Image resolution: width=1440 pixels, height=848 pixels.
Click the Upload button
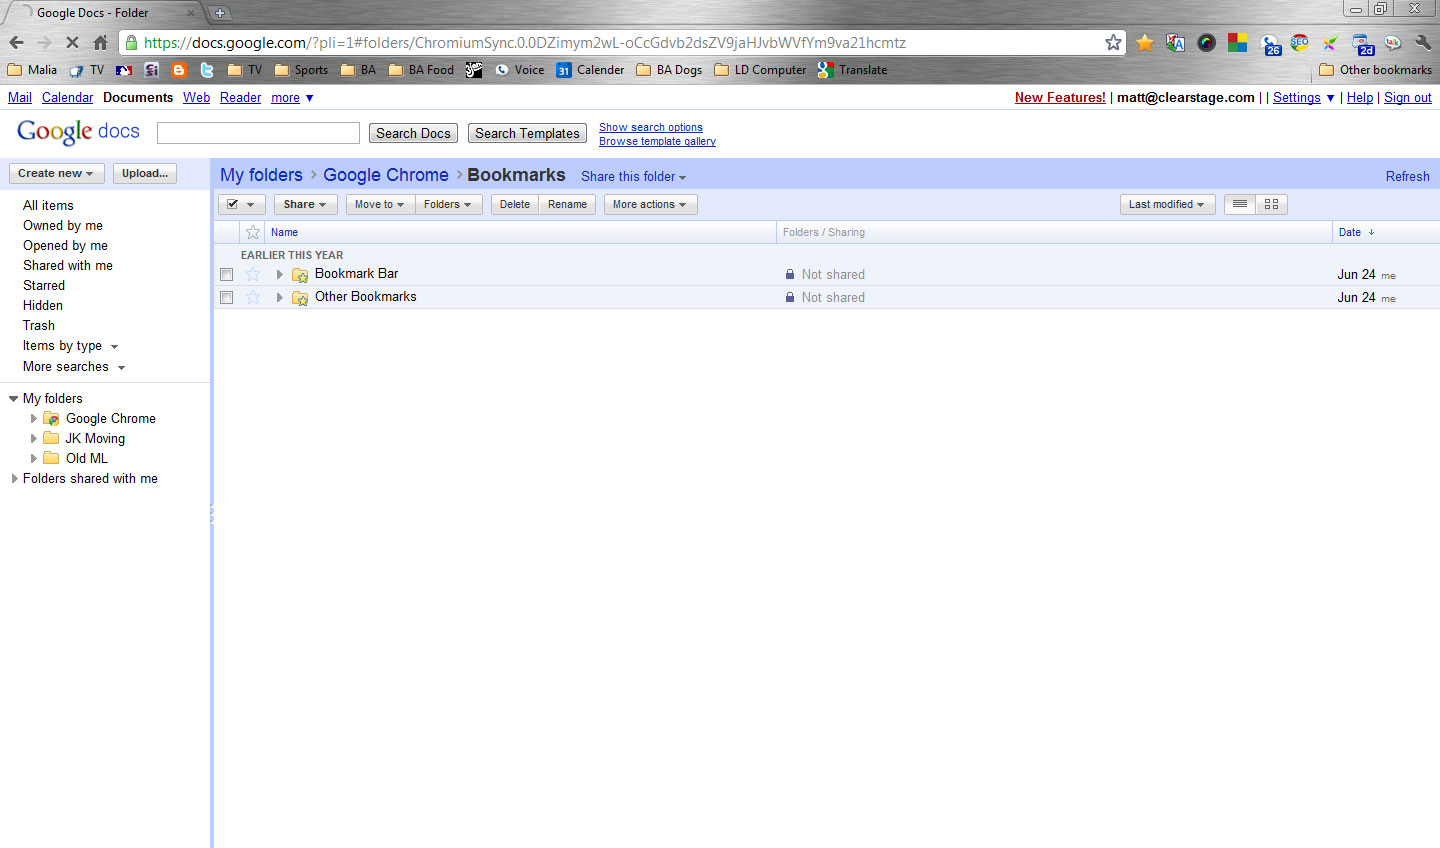145,173
